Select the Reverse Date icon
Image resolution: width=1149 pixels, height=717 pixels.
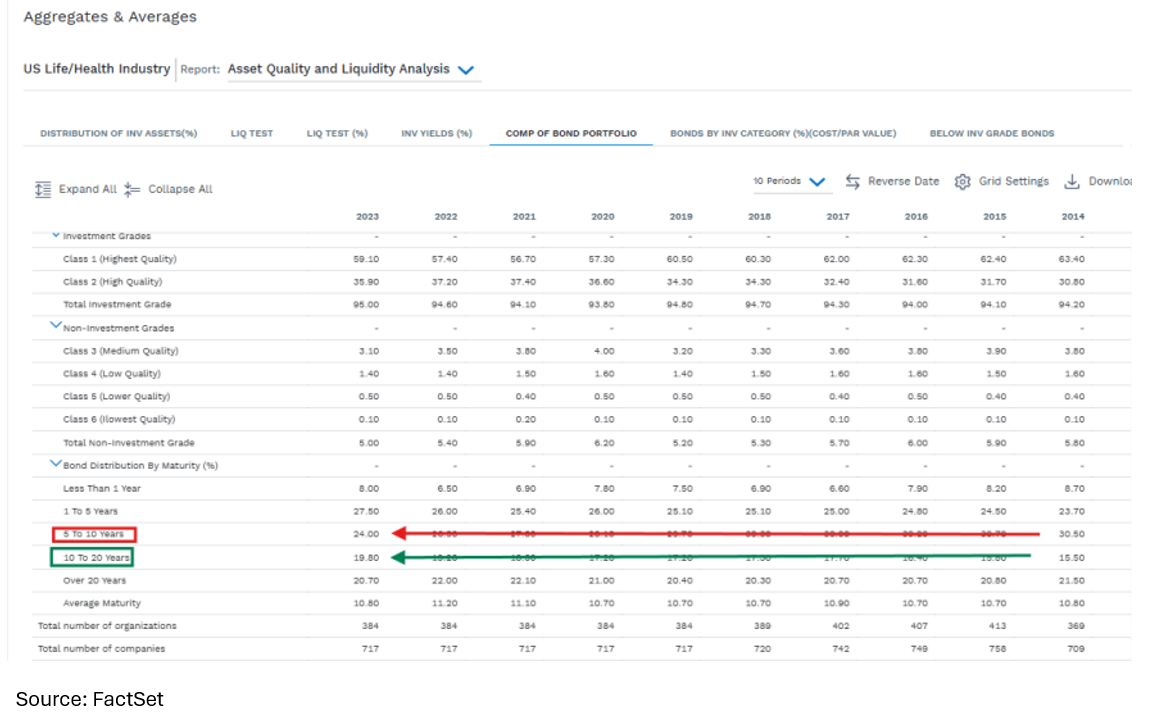852,181
